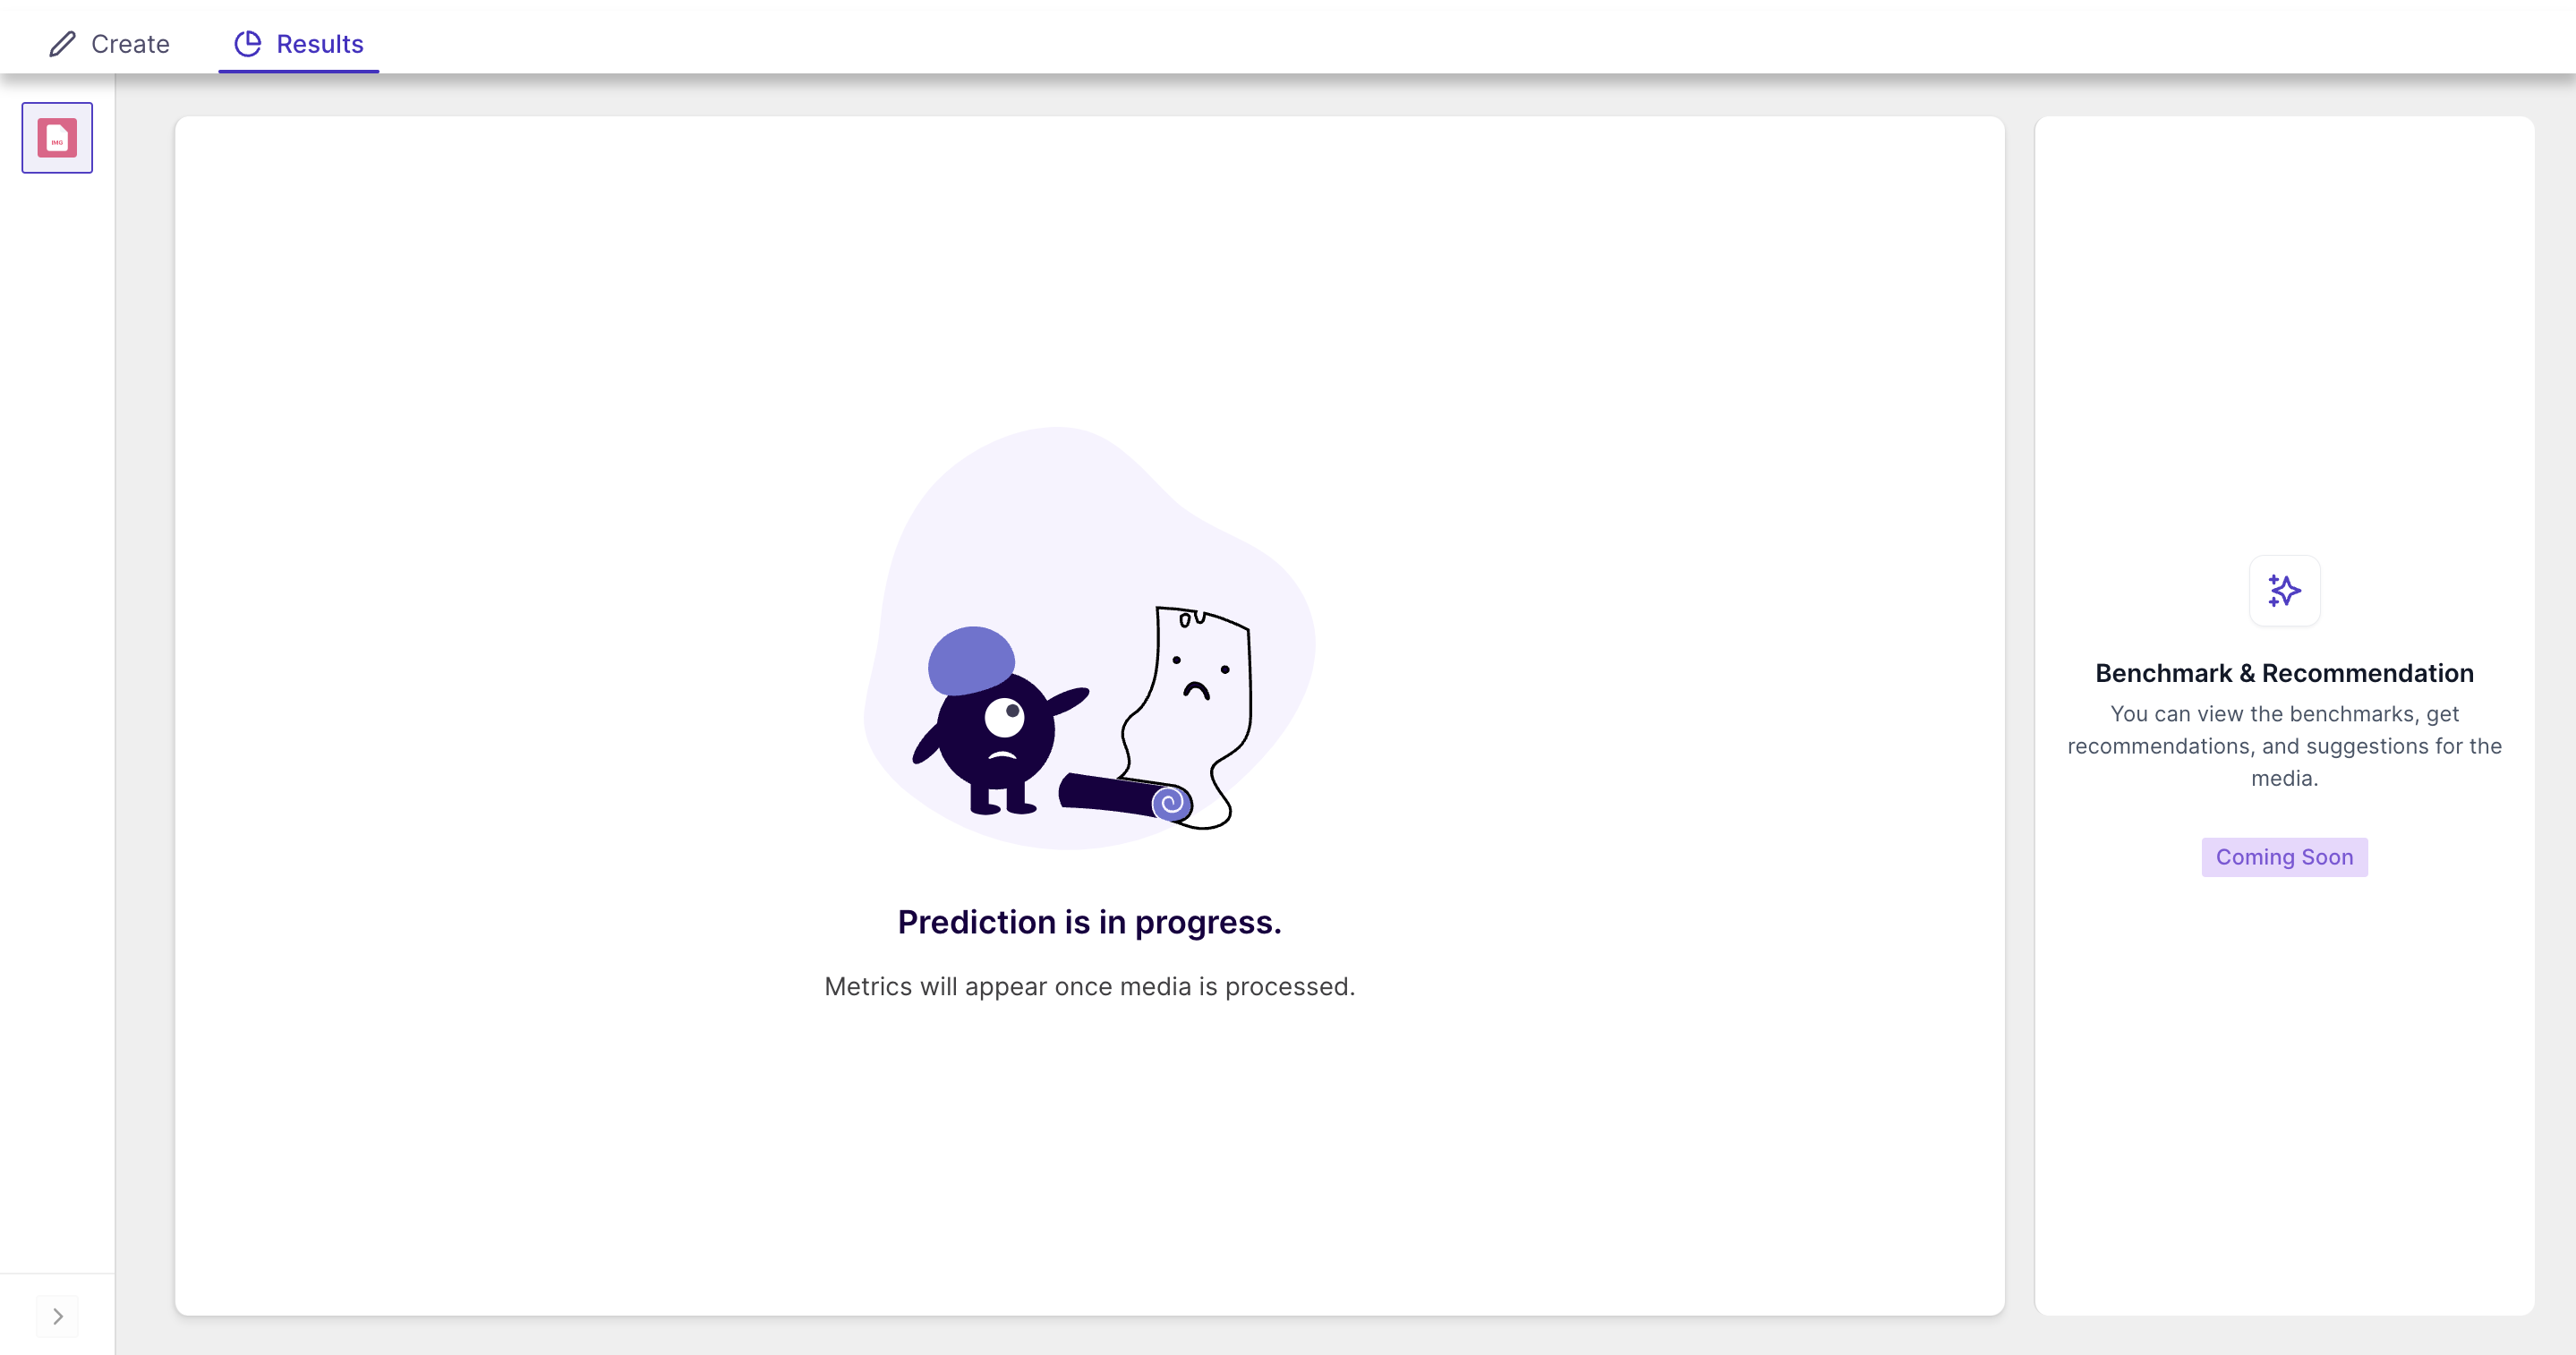Click the benchmarks description paragraph

pyautogui.click(x=2284, y=746)
